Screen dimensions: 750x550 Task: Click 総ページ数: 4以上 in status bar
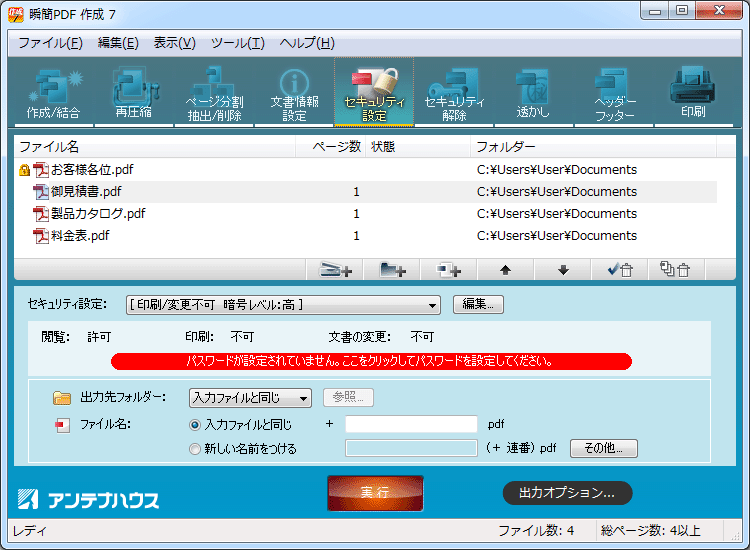[651, 530]
